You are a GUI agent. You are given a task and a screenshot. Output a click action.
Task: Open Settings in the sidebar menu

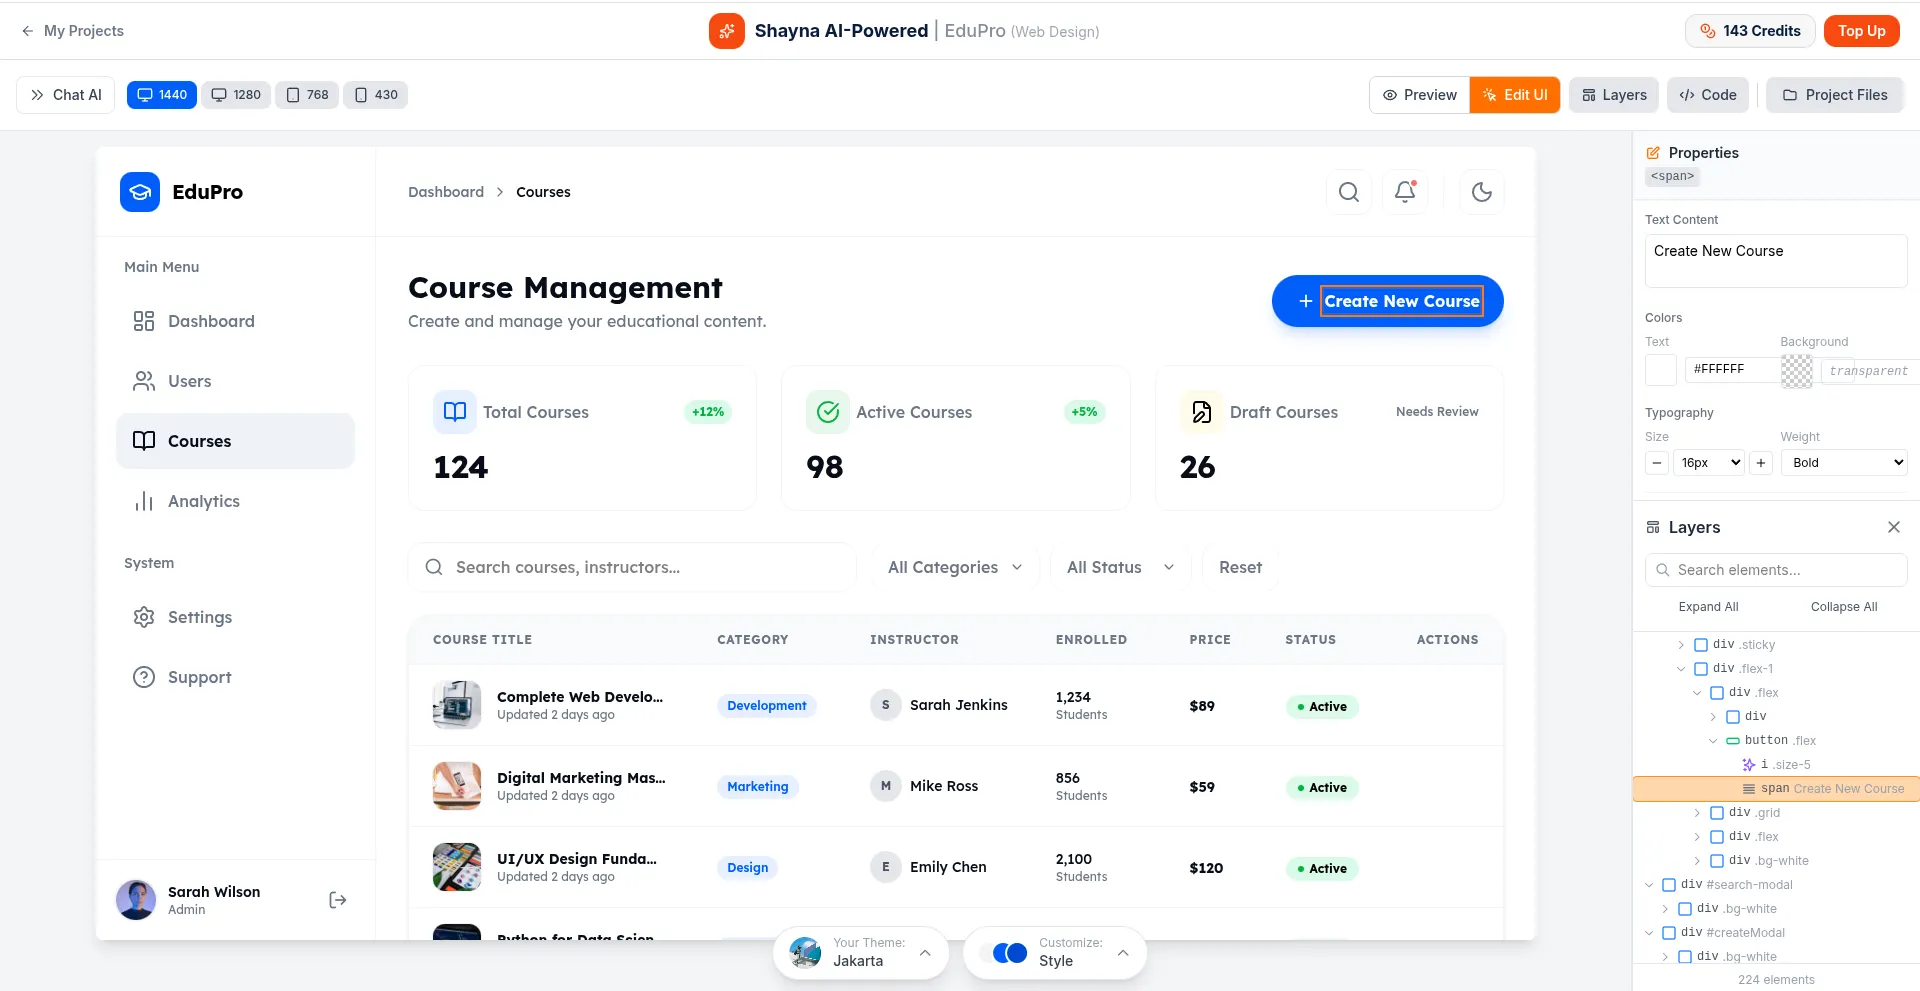pyautogui.click(x=200, y=617)
